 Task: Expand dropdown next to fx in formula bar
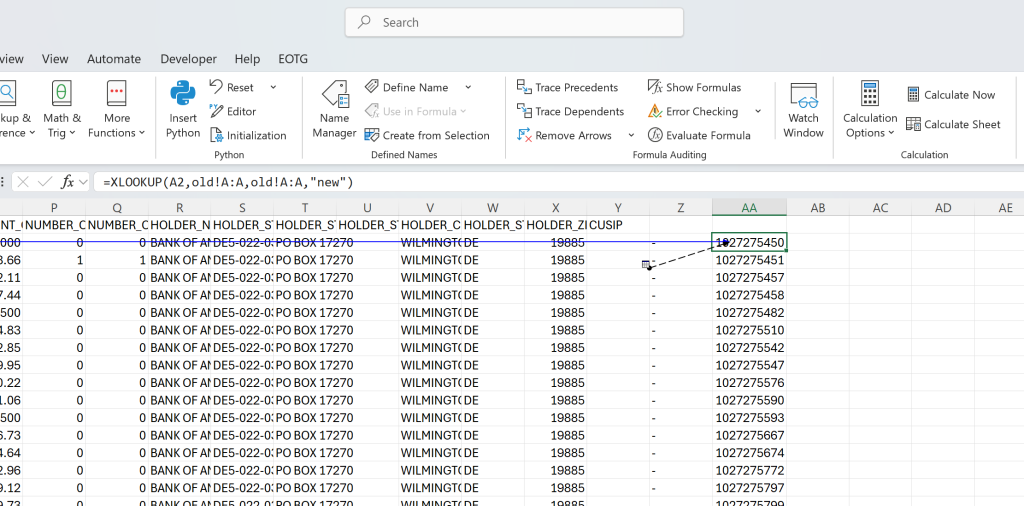[x=83, y=182]
